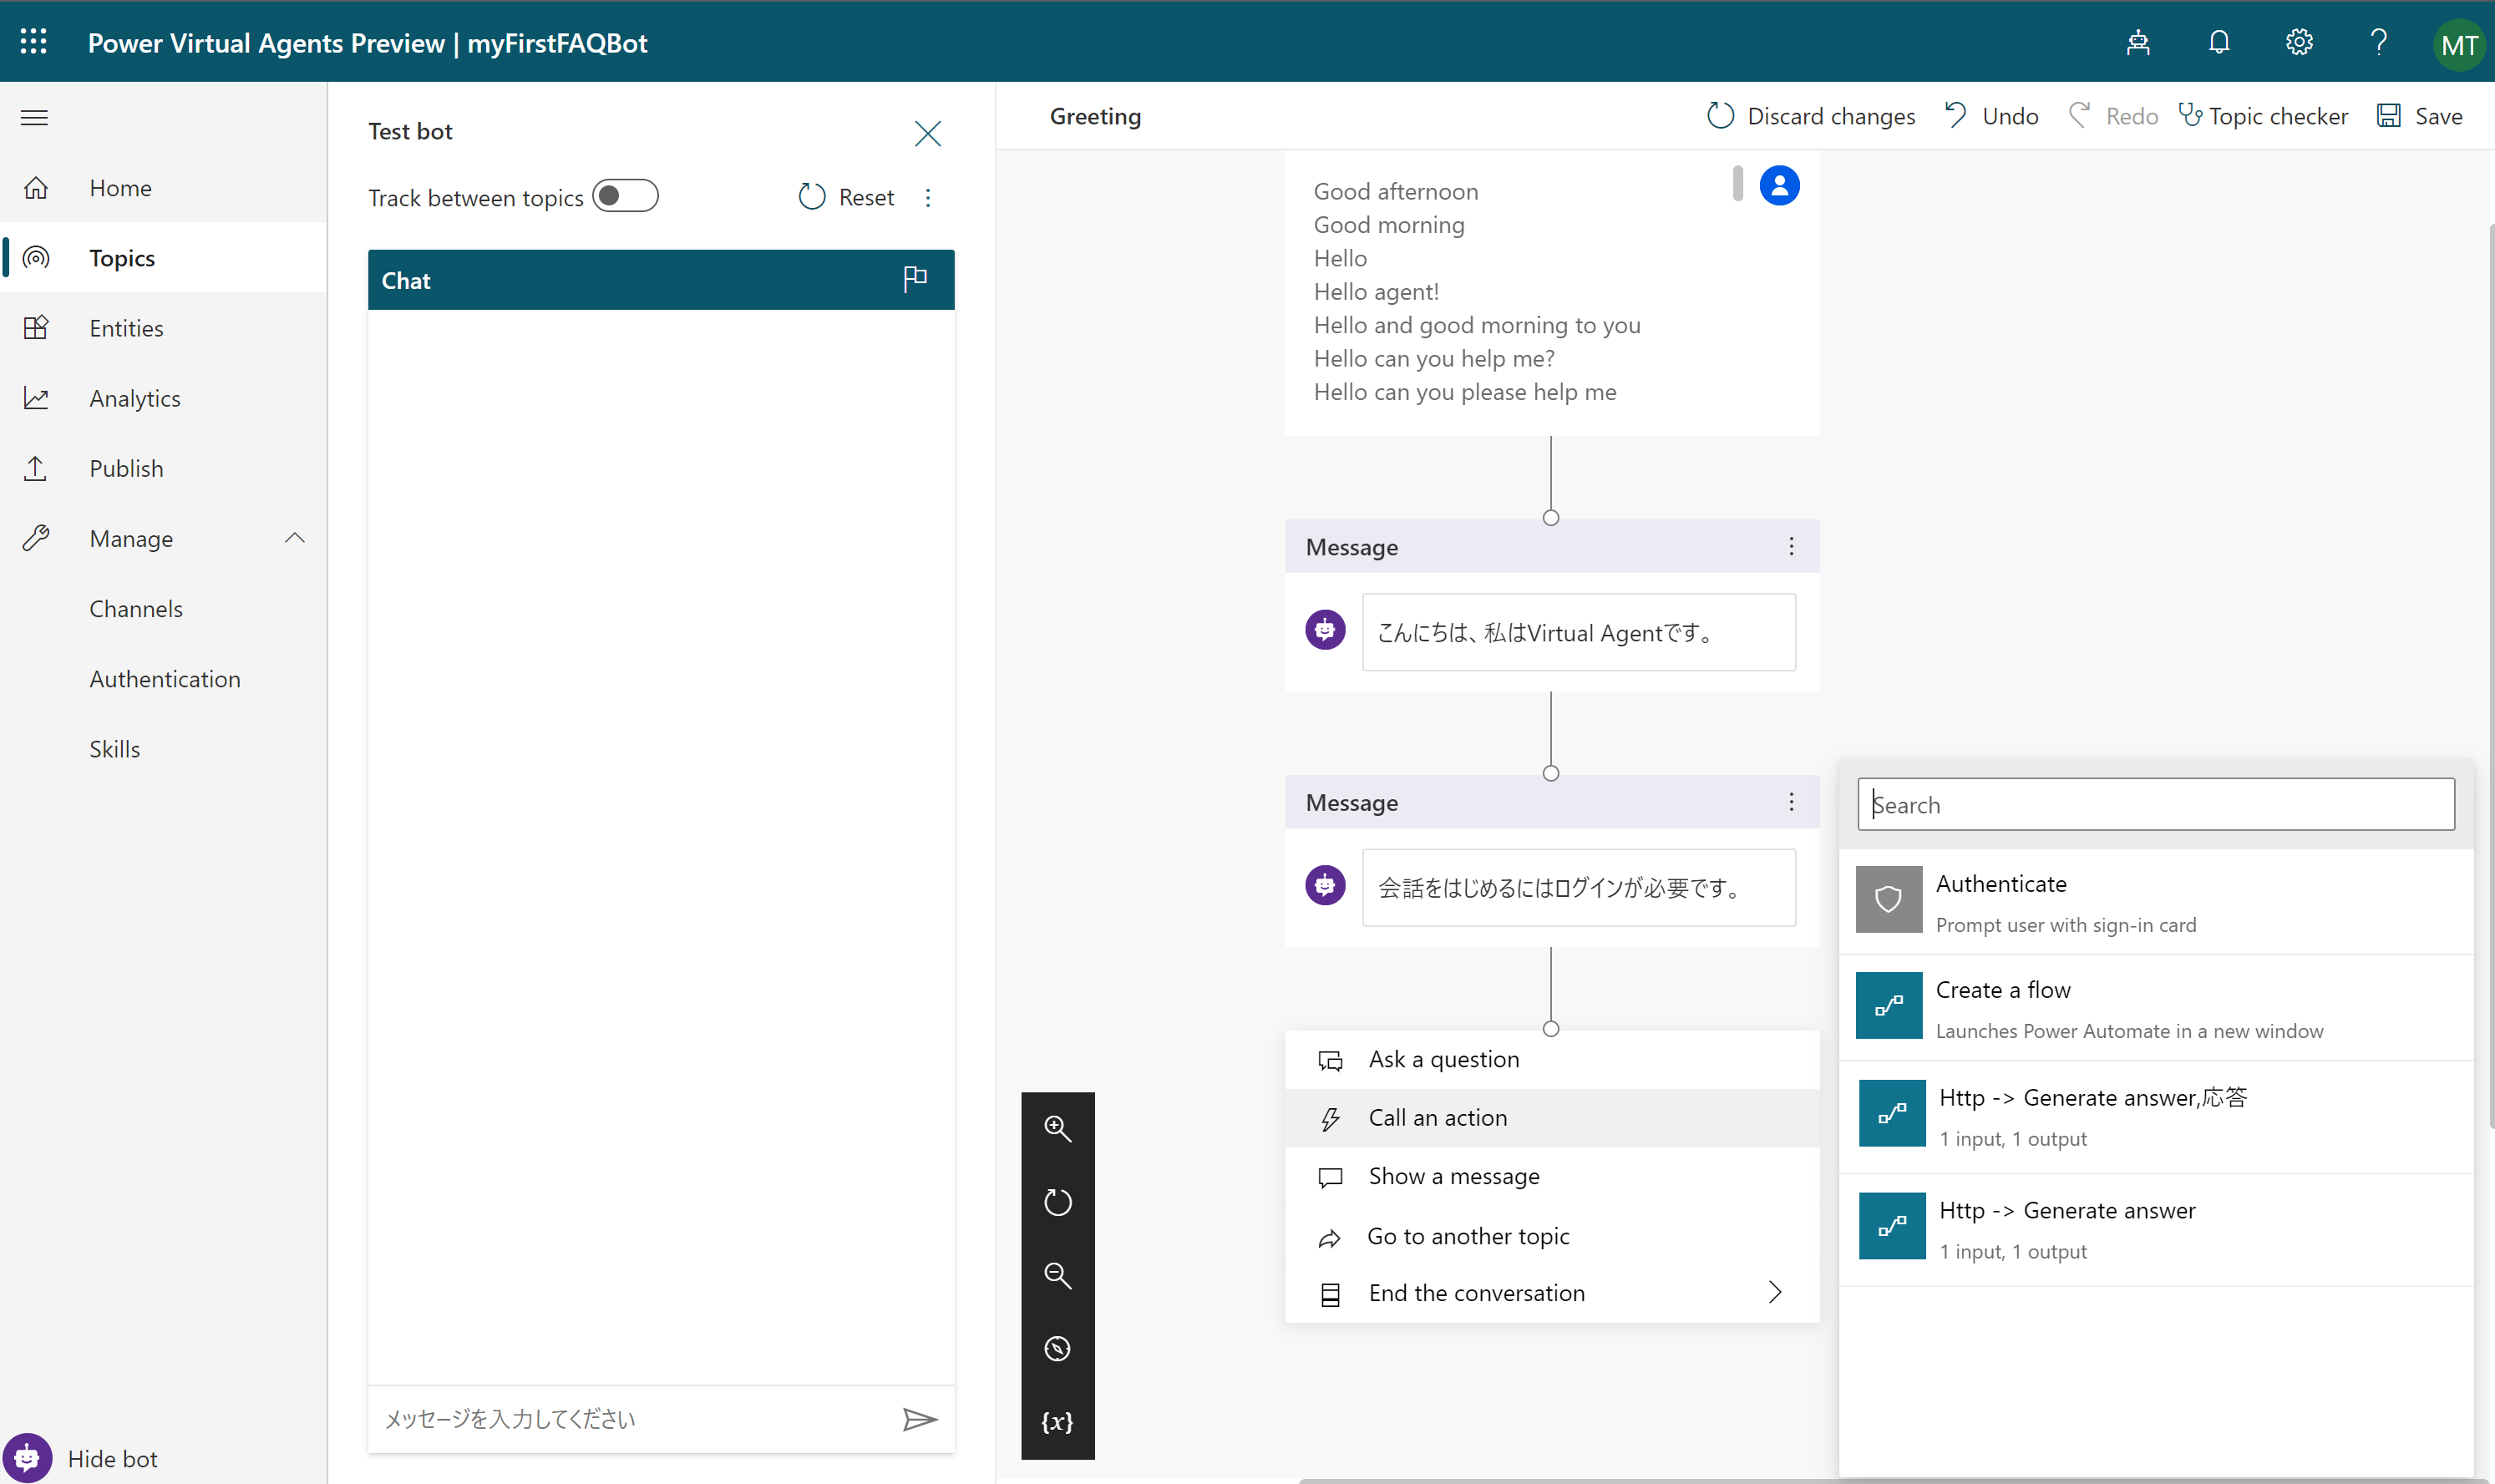Open Publish in sidebar
Image resolution: width=2495 pixels, height=1484 pixels.
point(164,468)
